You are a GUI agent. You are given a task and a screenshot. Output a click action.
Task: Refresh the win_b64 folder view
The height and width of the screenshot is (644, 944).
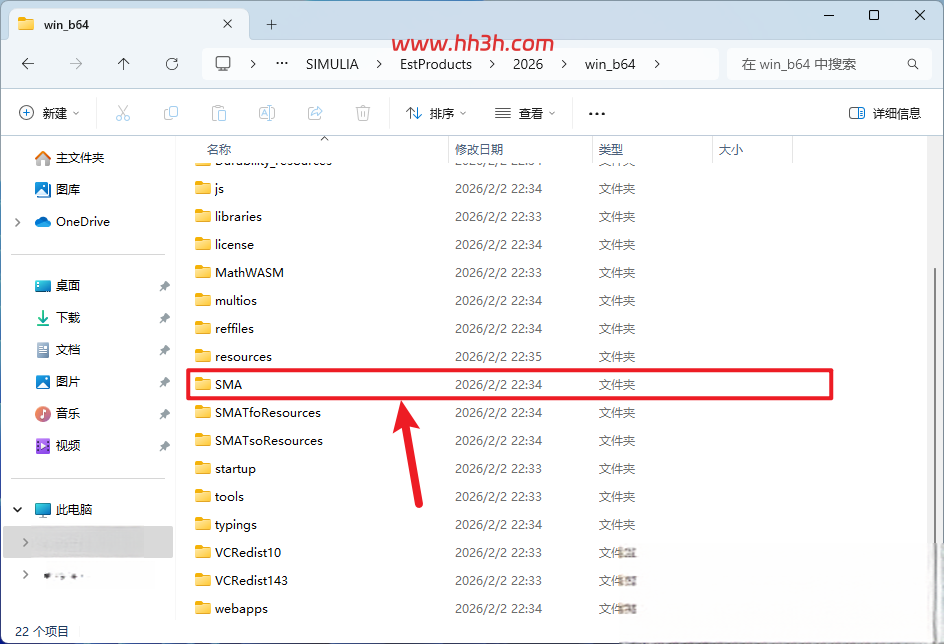(x=172, y=64)
